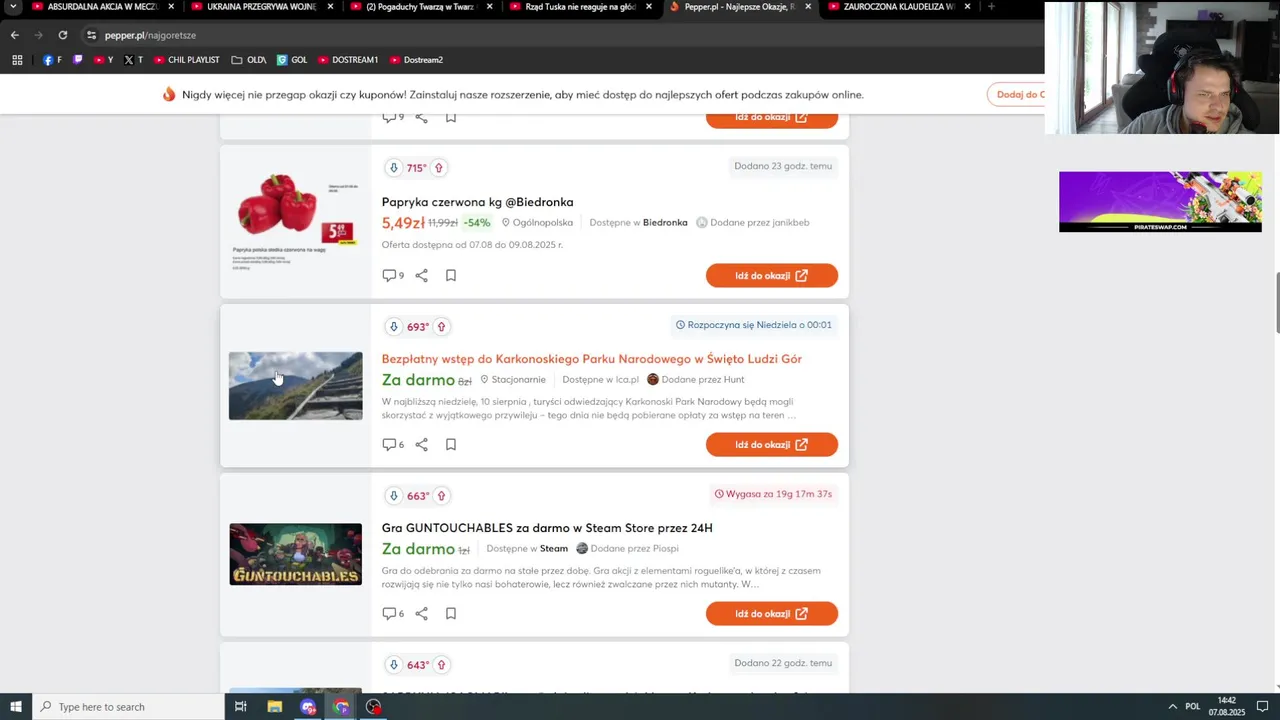1280x720 pixels.
Task: Vote down the 643° deal
Action: [393, 665]
